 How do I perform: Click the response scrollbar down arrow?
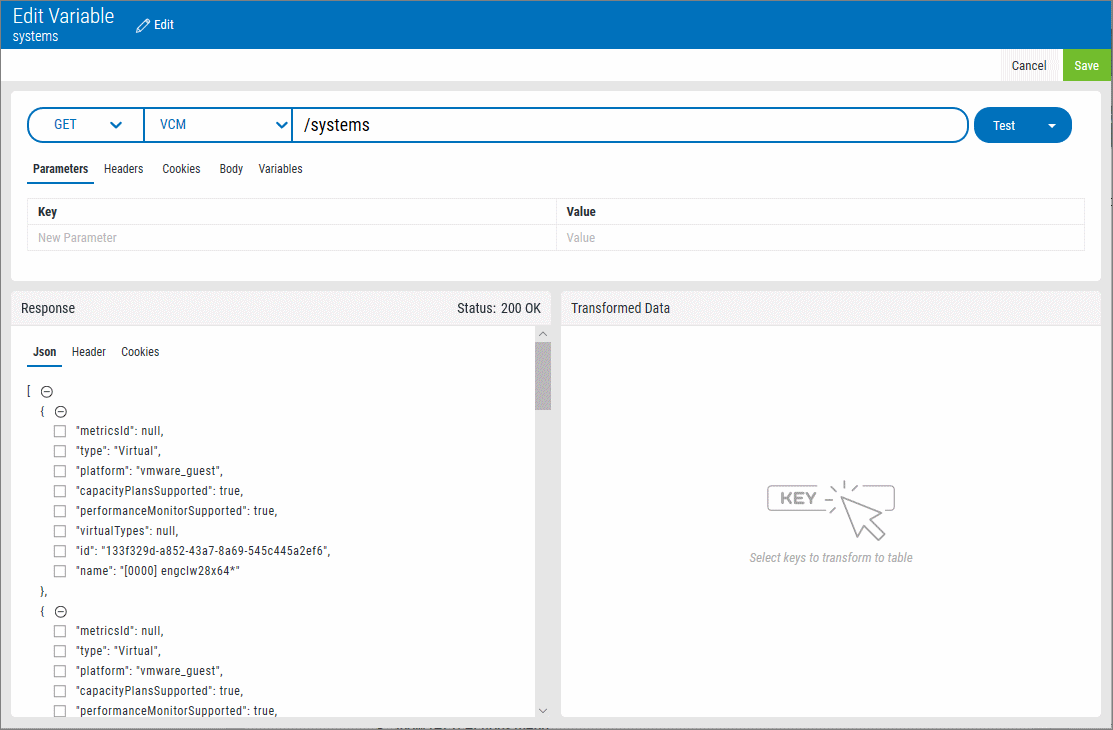[x=543, y=709]
